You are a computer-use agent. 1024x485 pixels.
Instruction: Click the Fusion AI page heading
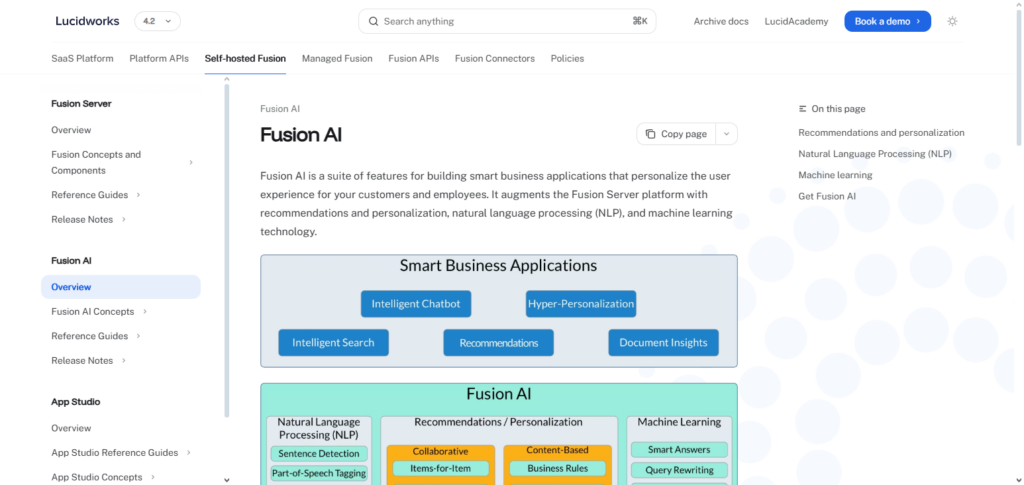pyautogui.click(x=300, y=134)
